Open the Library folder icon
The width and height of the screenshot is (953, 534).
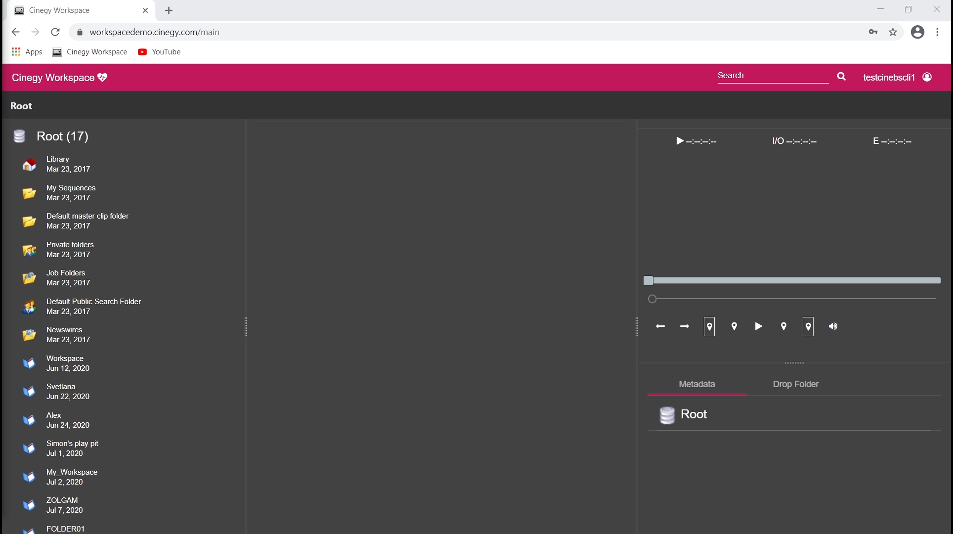(x=29, y=165)
